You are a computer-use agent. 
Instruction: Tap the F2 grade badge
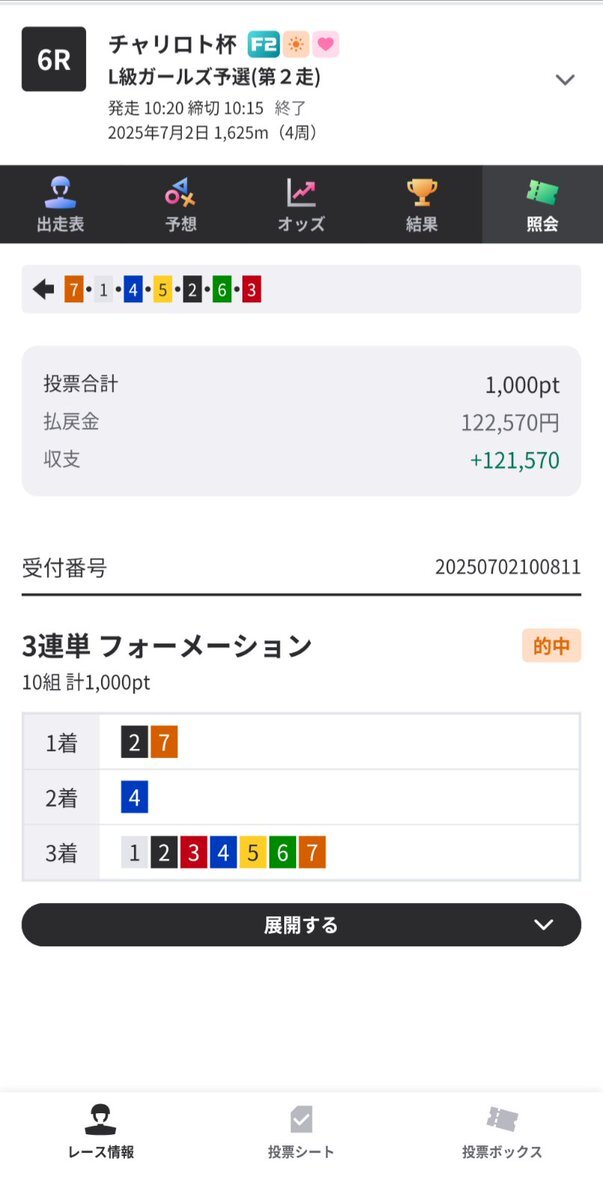[x=263, y=44]
